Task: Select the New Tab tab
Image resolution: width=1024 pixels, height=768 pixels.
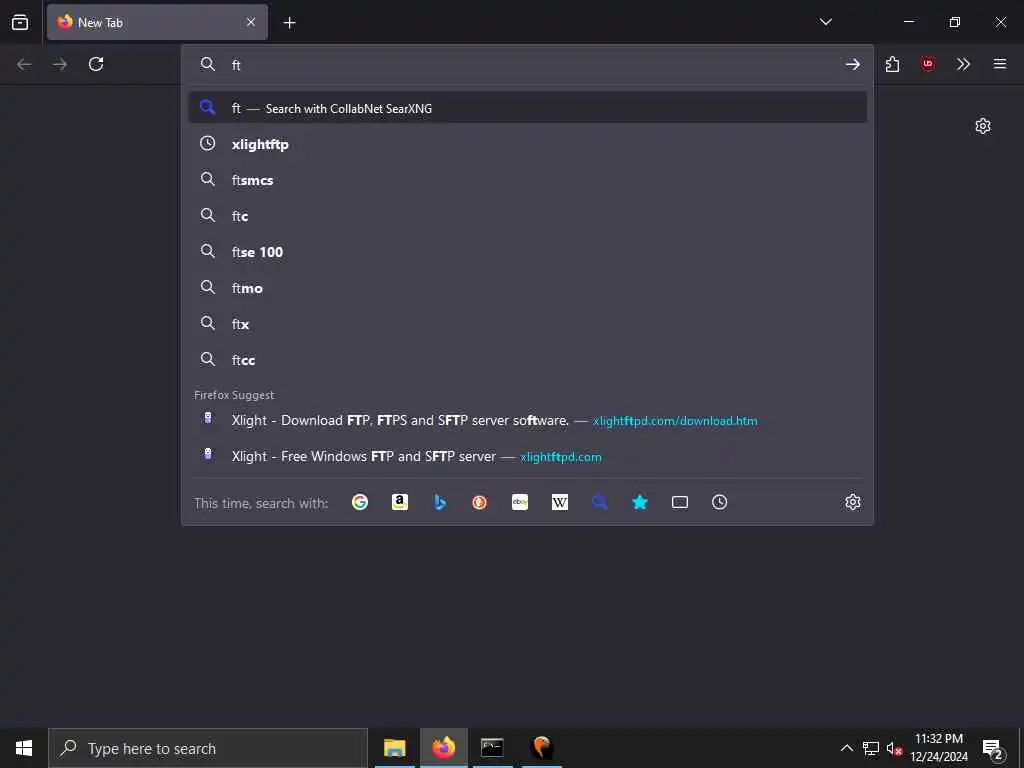Action: click(x=157, y=22)
